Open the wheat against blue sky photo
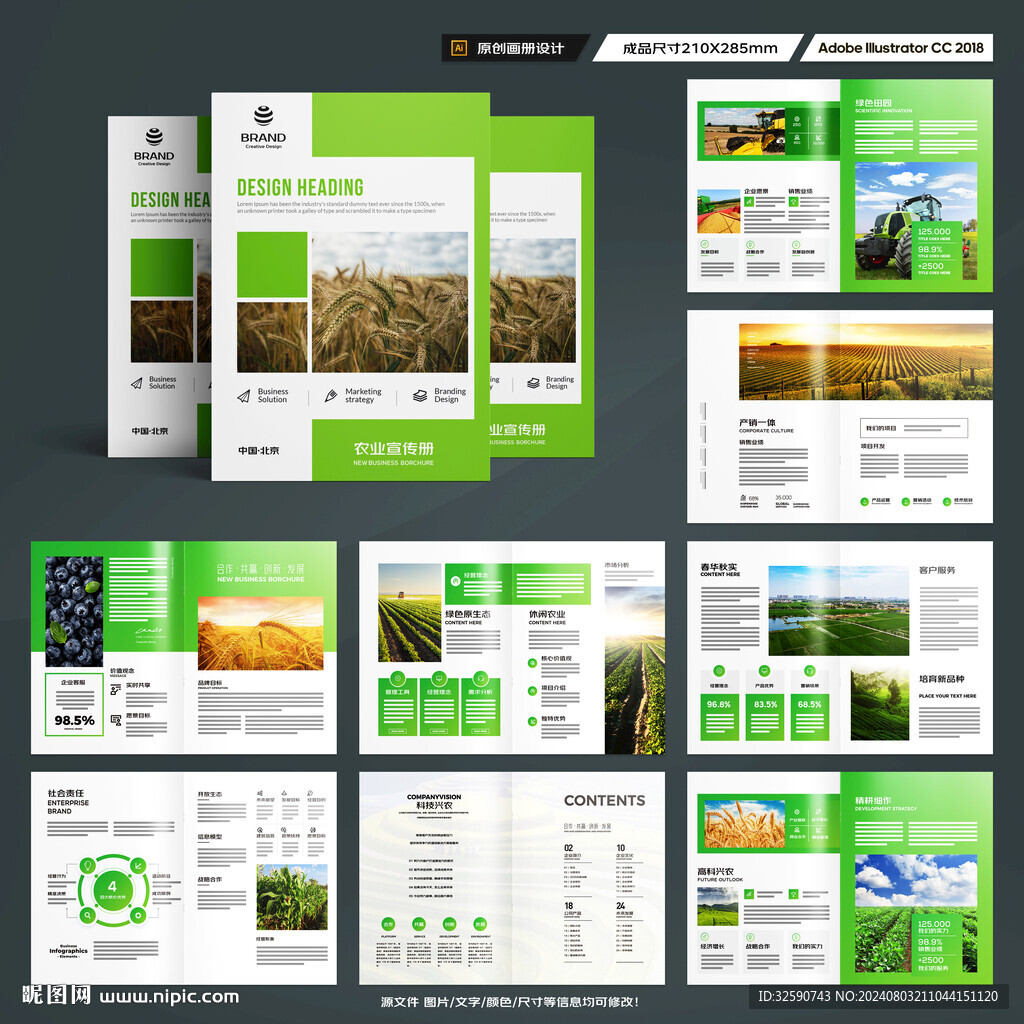 tap(744, 824)
